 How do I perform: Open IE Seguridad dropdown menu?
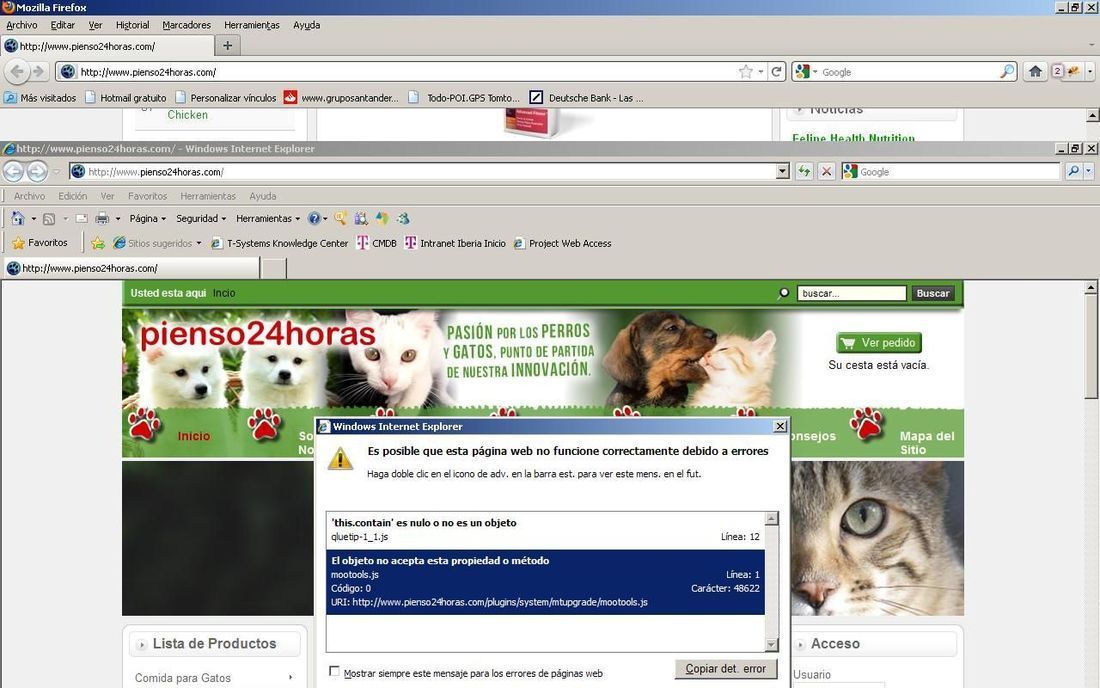[x=201, y=219]
